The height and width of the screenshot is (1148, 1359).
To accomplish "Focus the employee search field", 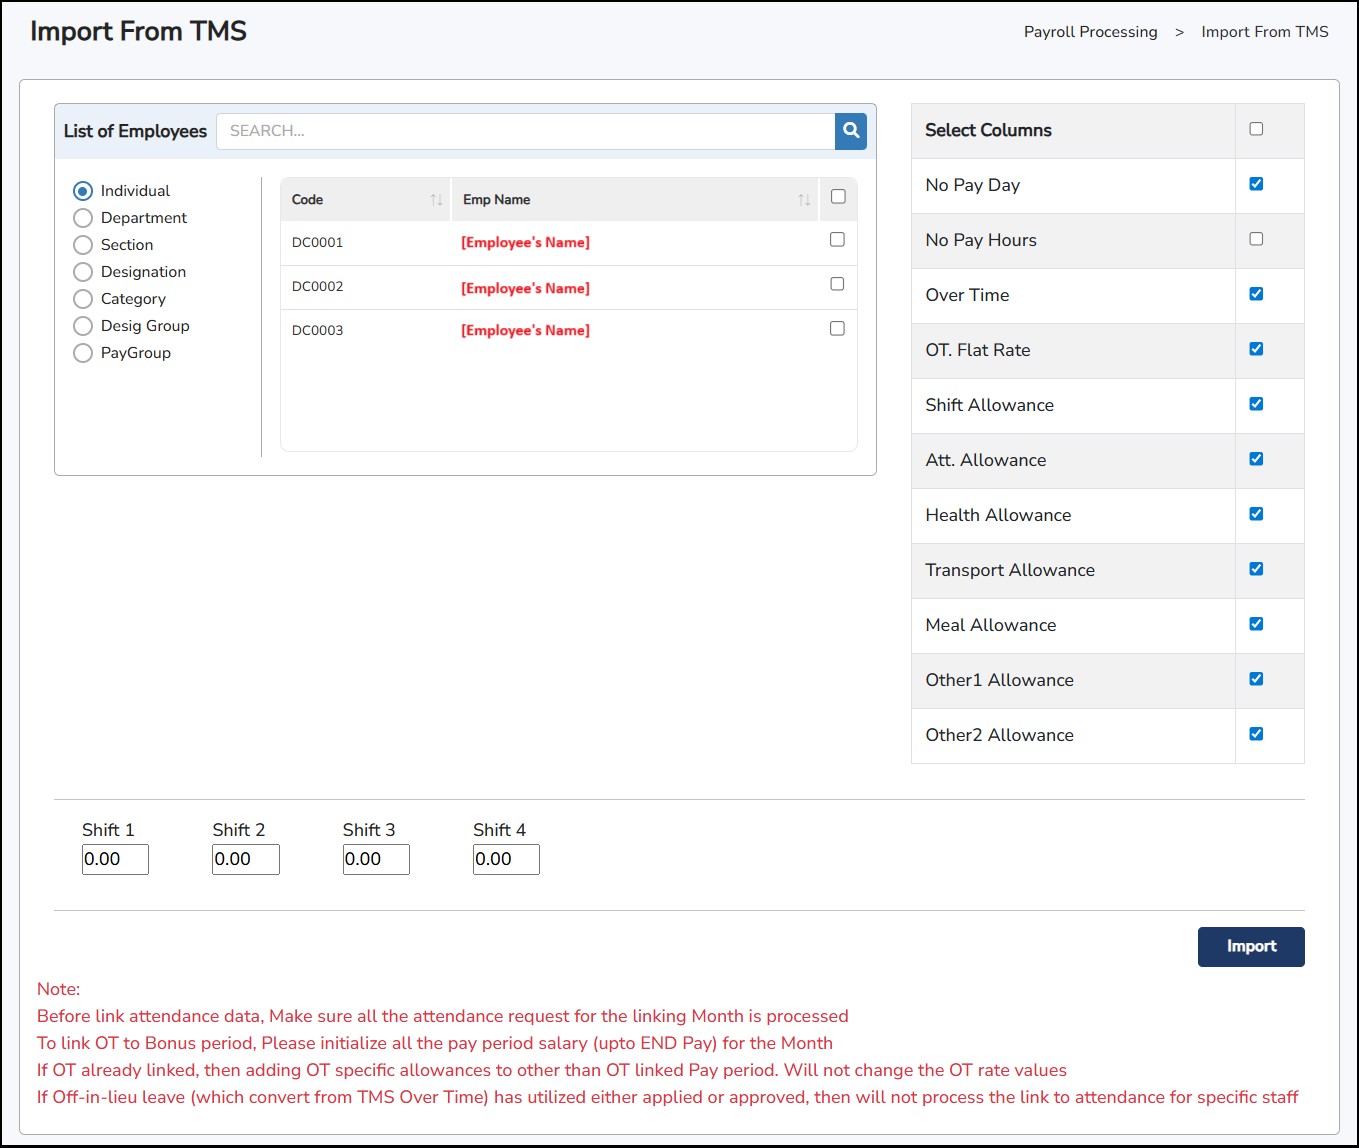I will (x=525, y=131).
